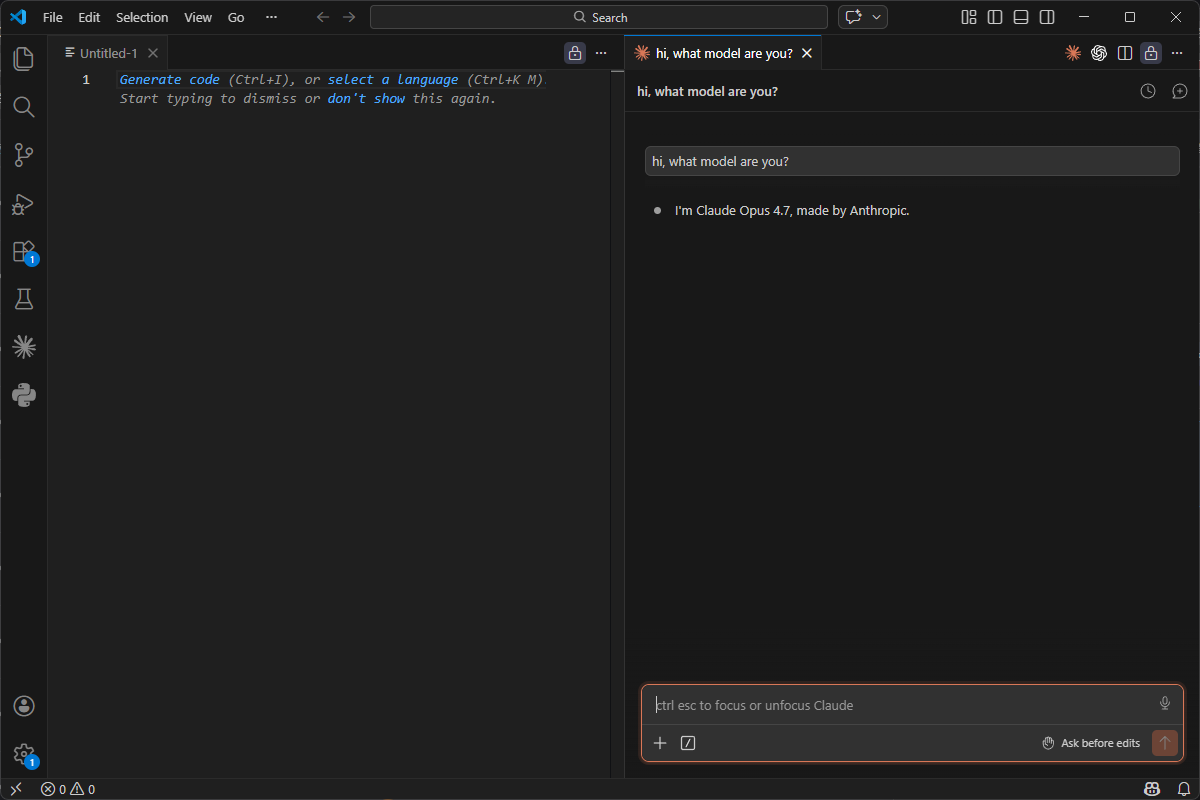Screen dimensions: 1200x800
Task: Open more actions for Untitled-1 editor group
Action: pos(601,53)
